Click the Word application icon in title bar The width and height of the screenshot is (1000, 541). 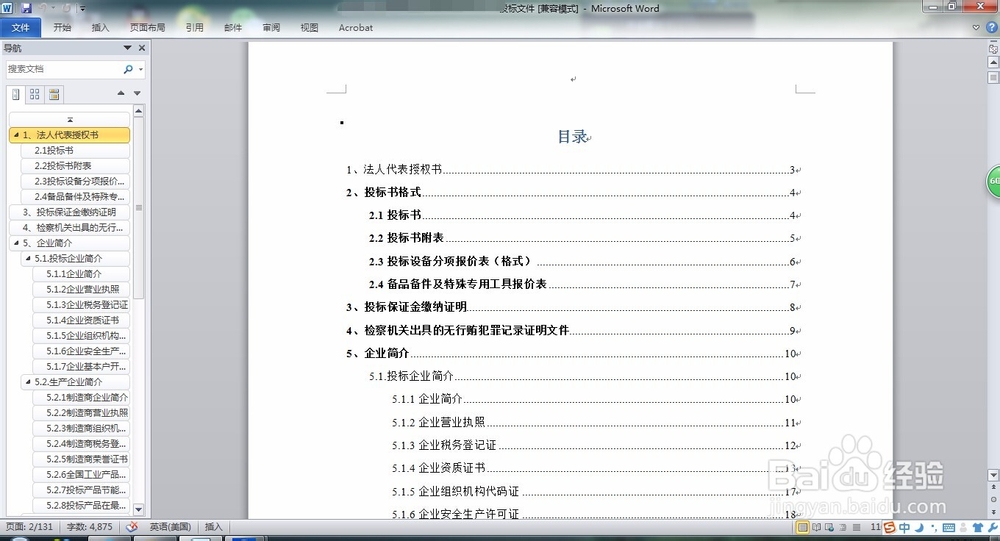[7, 8]
